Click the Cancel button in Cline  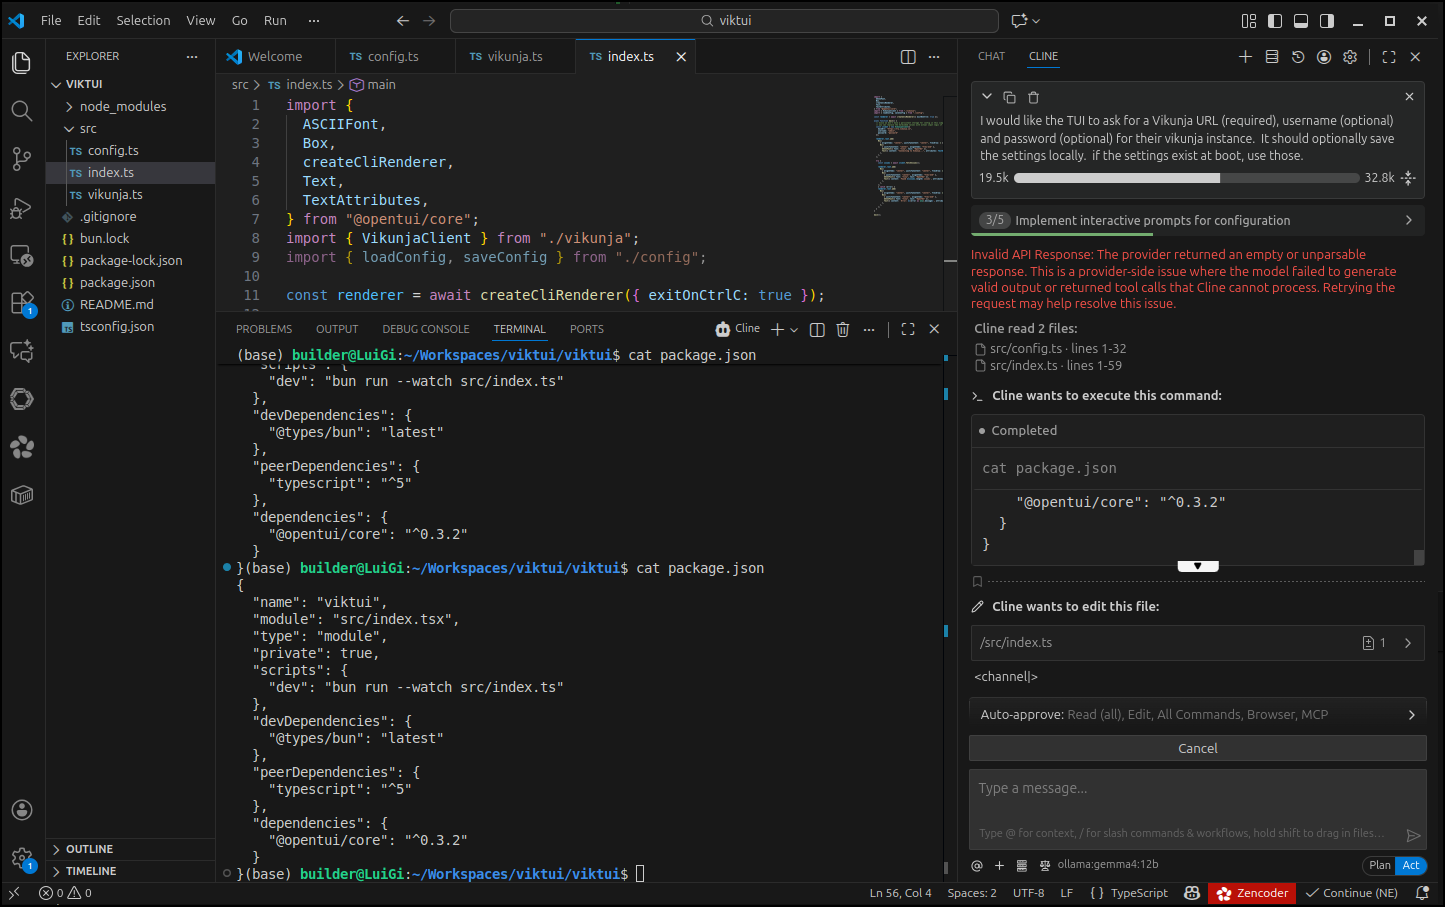tap(1197, 748)
